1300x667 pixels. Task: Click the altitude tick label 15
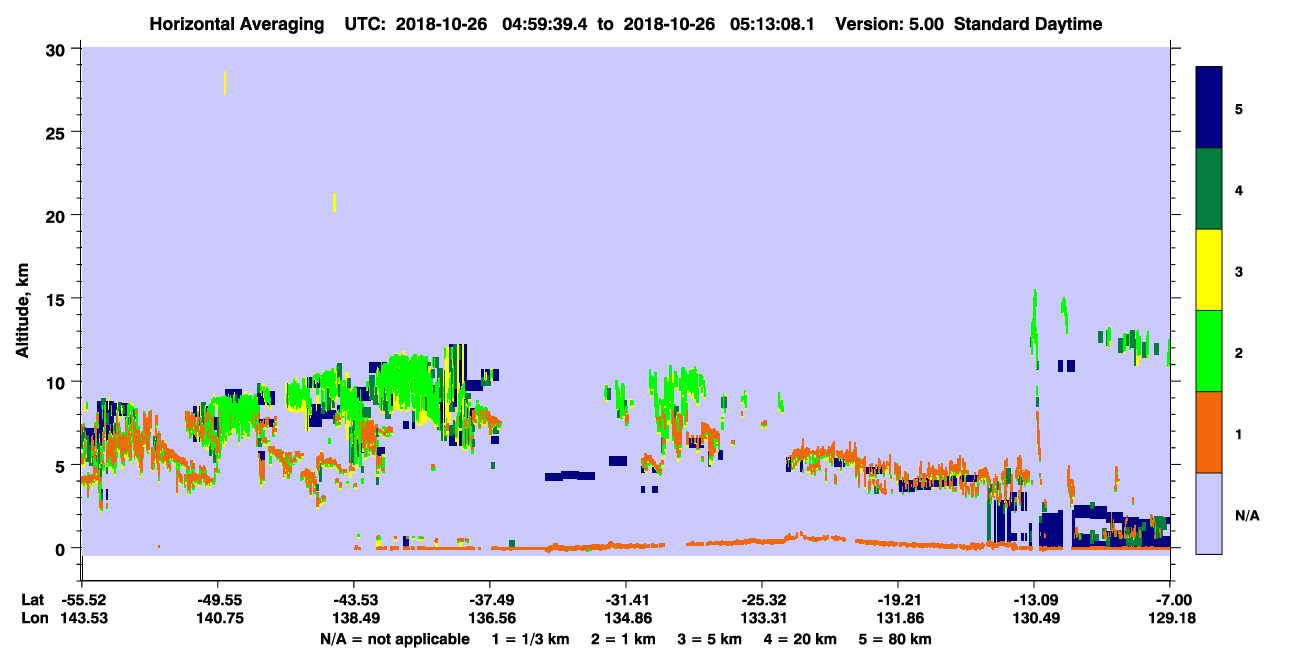pos(58,298)
